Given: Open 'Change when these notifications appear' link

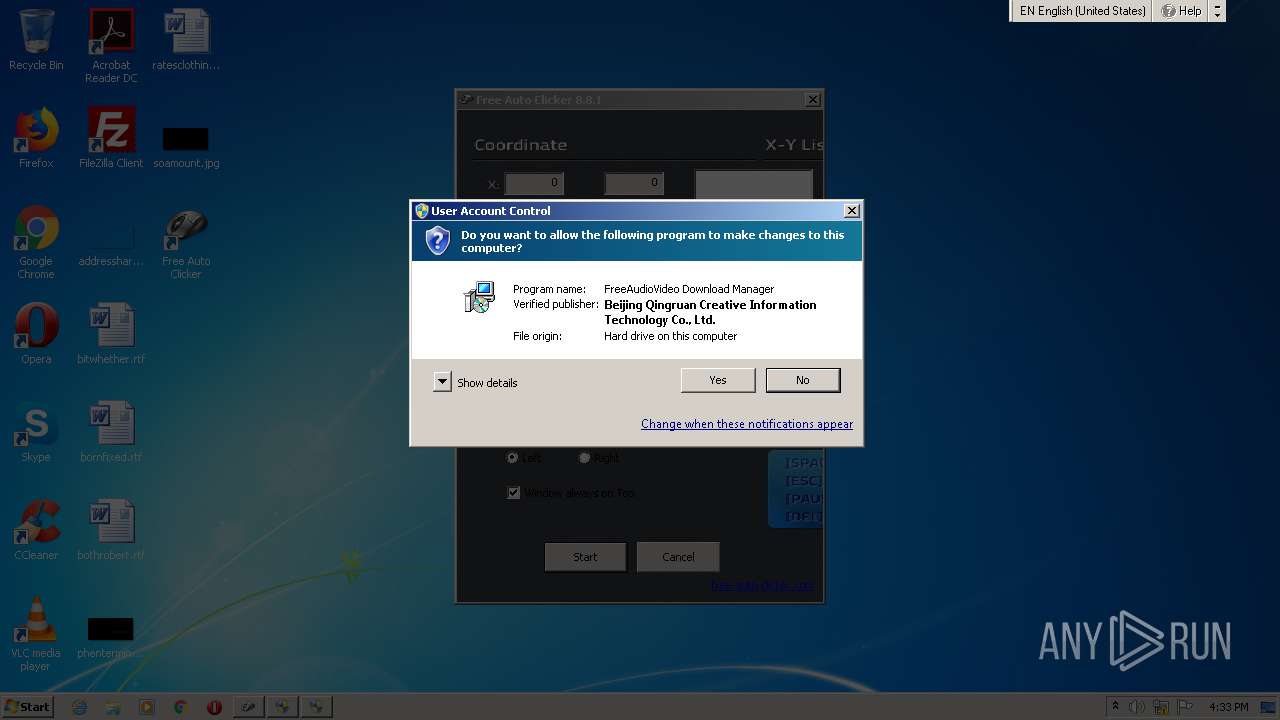Looking at the screenshot, I should pos(747,424).
